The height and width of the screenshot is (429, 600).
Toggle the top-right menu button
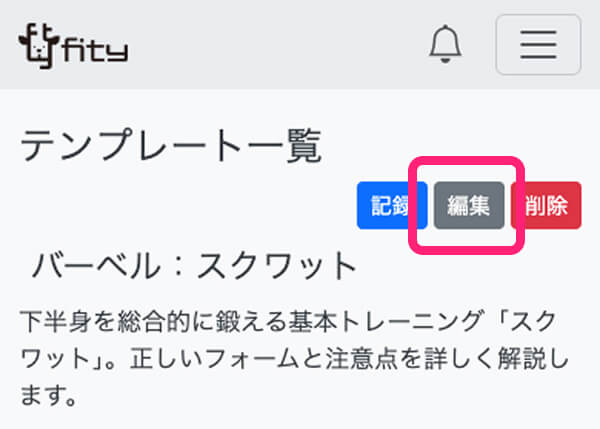click(538, 44)
